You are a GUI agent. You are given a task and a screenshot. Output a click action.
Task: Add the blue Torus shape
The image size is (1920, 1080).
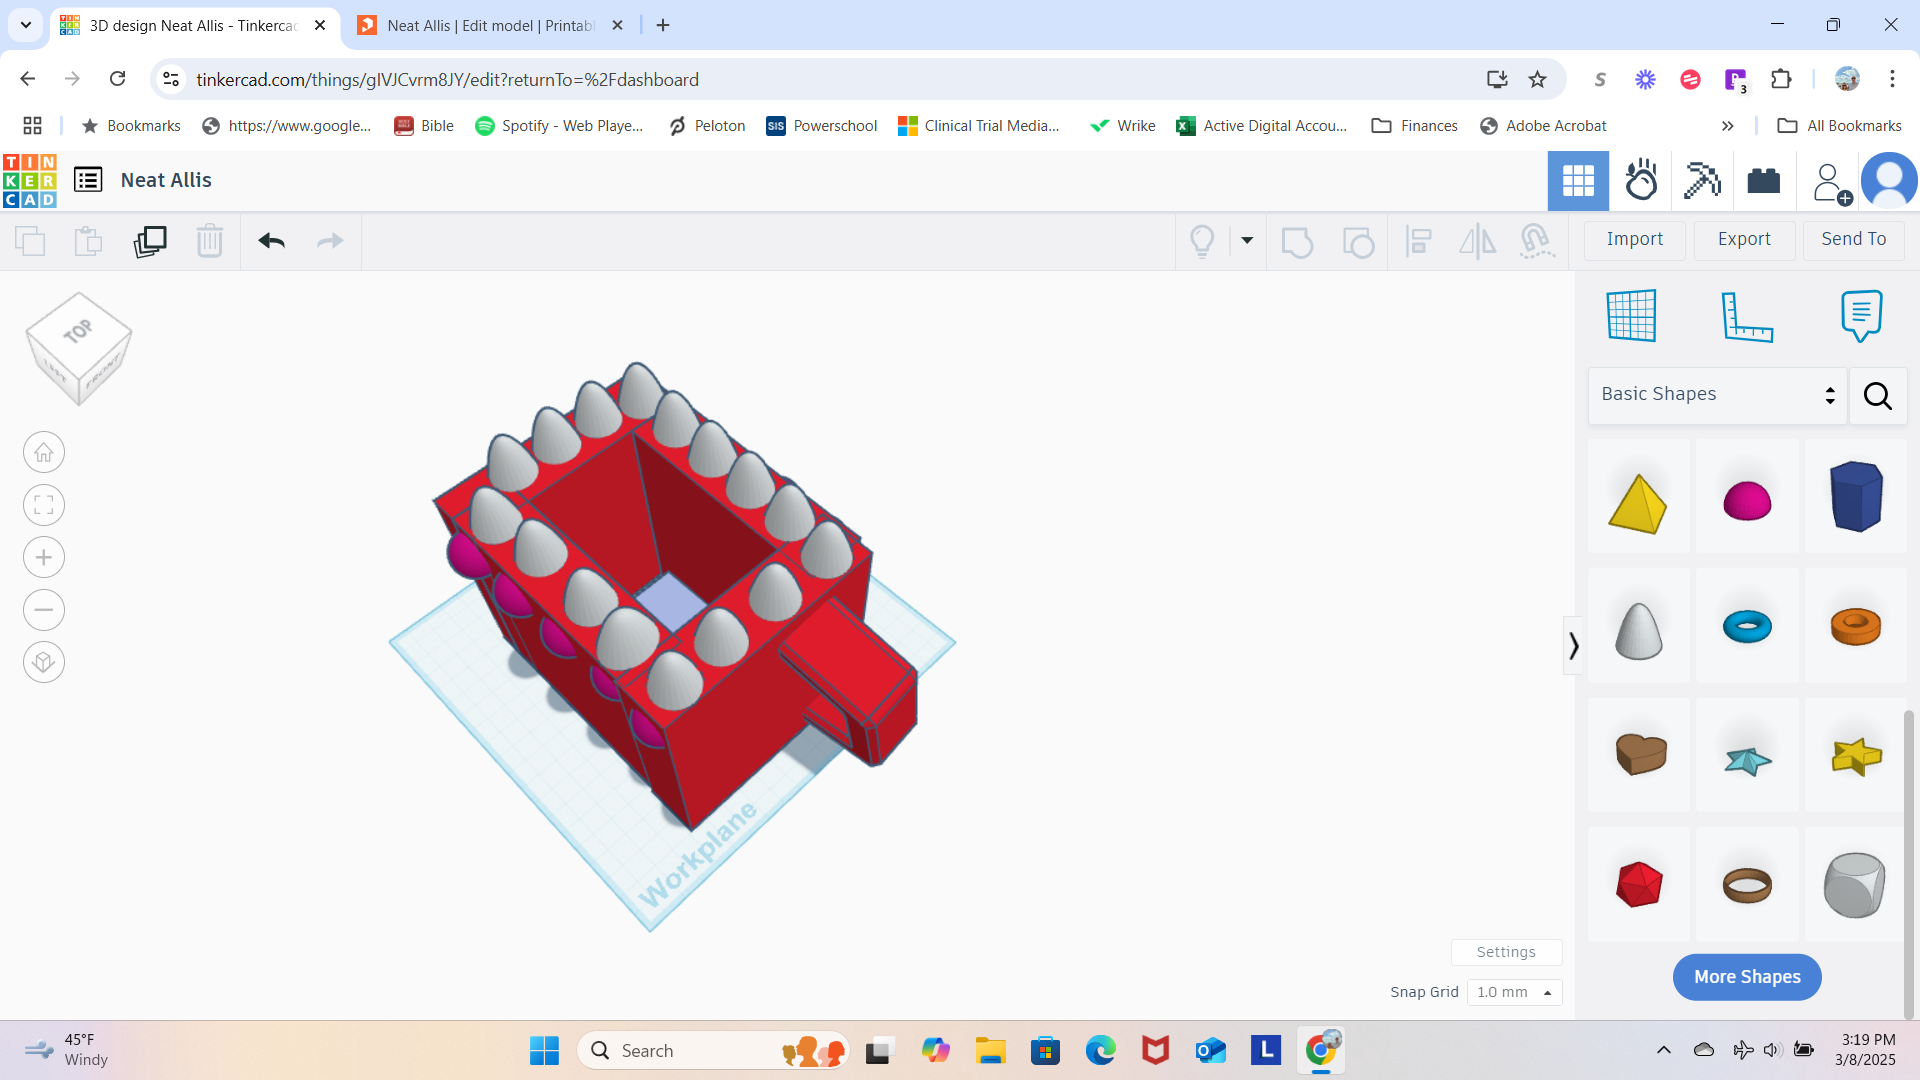(x=1747, y=627)
